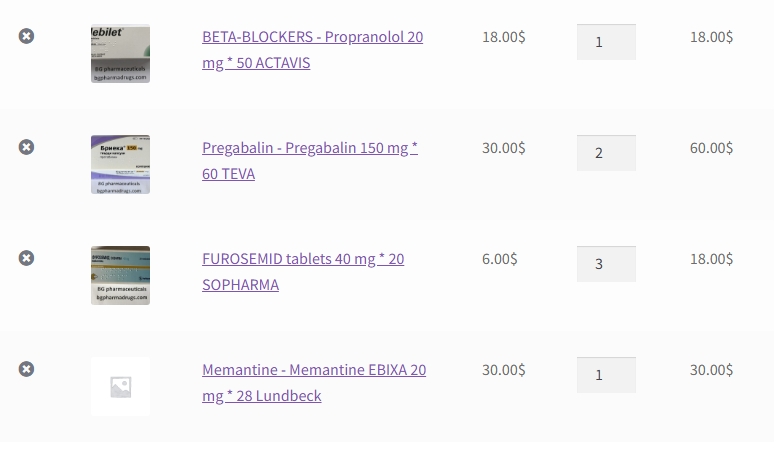Screen dimensions: 777x450
Task: View FUROSEMID product image thumbnail
Action: click(x=120, y=275)
